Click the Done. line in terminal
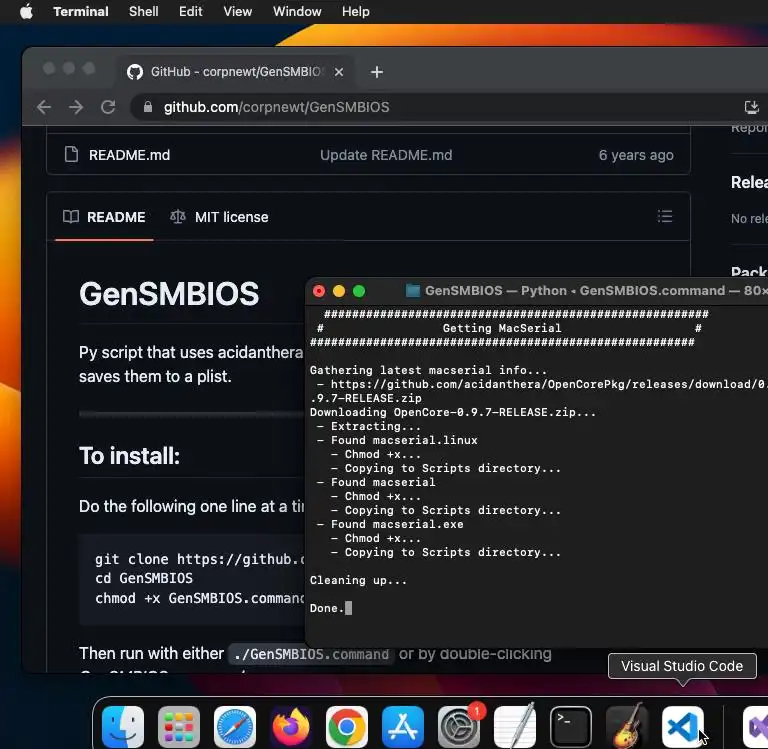The height and width of the screenshot is (749, 768). point(327,608)
